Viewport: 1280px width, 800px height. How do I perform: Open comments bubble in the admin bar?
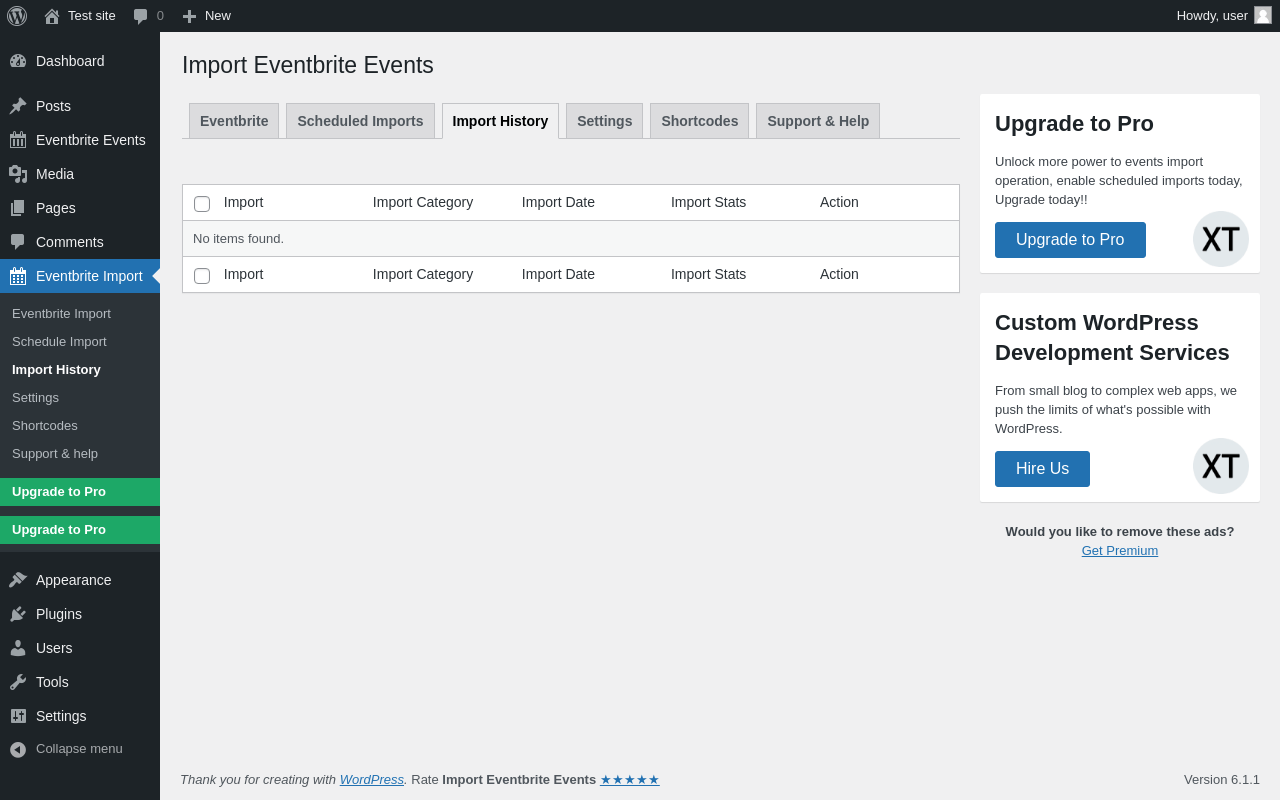[141, 16]
